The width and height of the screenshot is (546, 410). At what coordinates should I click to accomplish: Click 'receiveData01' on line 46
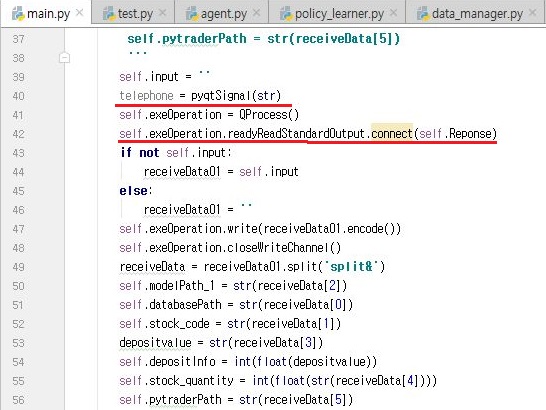(x=182, y=210)
